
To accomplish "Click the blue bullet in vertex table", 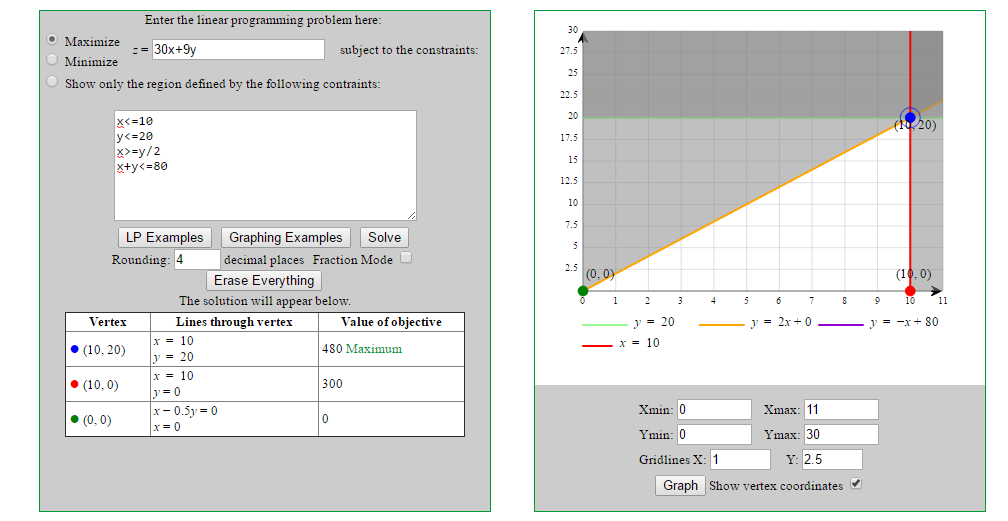I will point(75,349).
